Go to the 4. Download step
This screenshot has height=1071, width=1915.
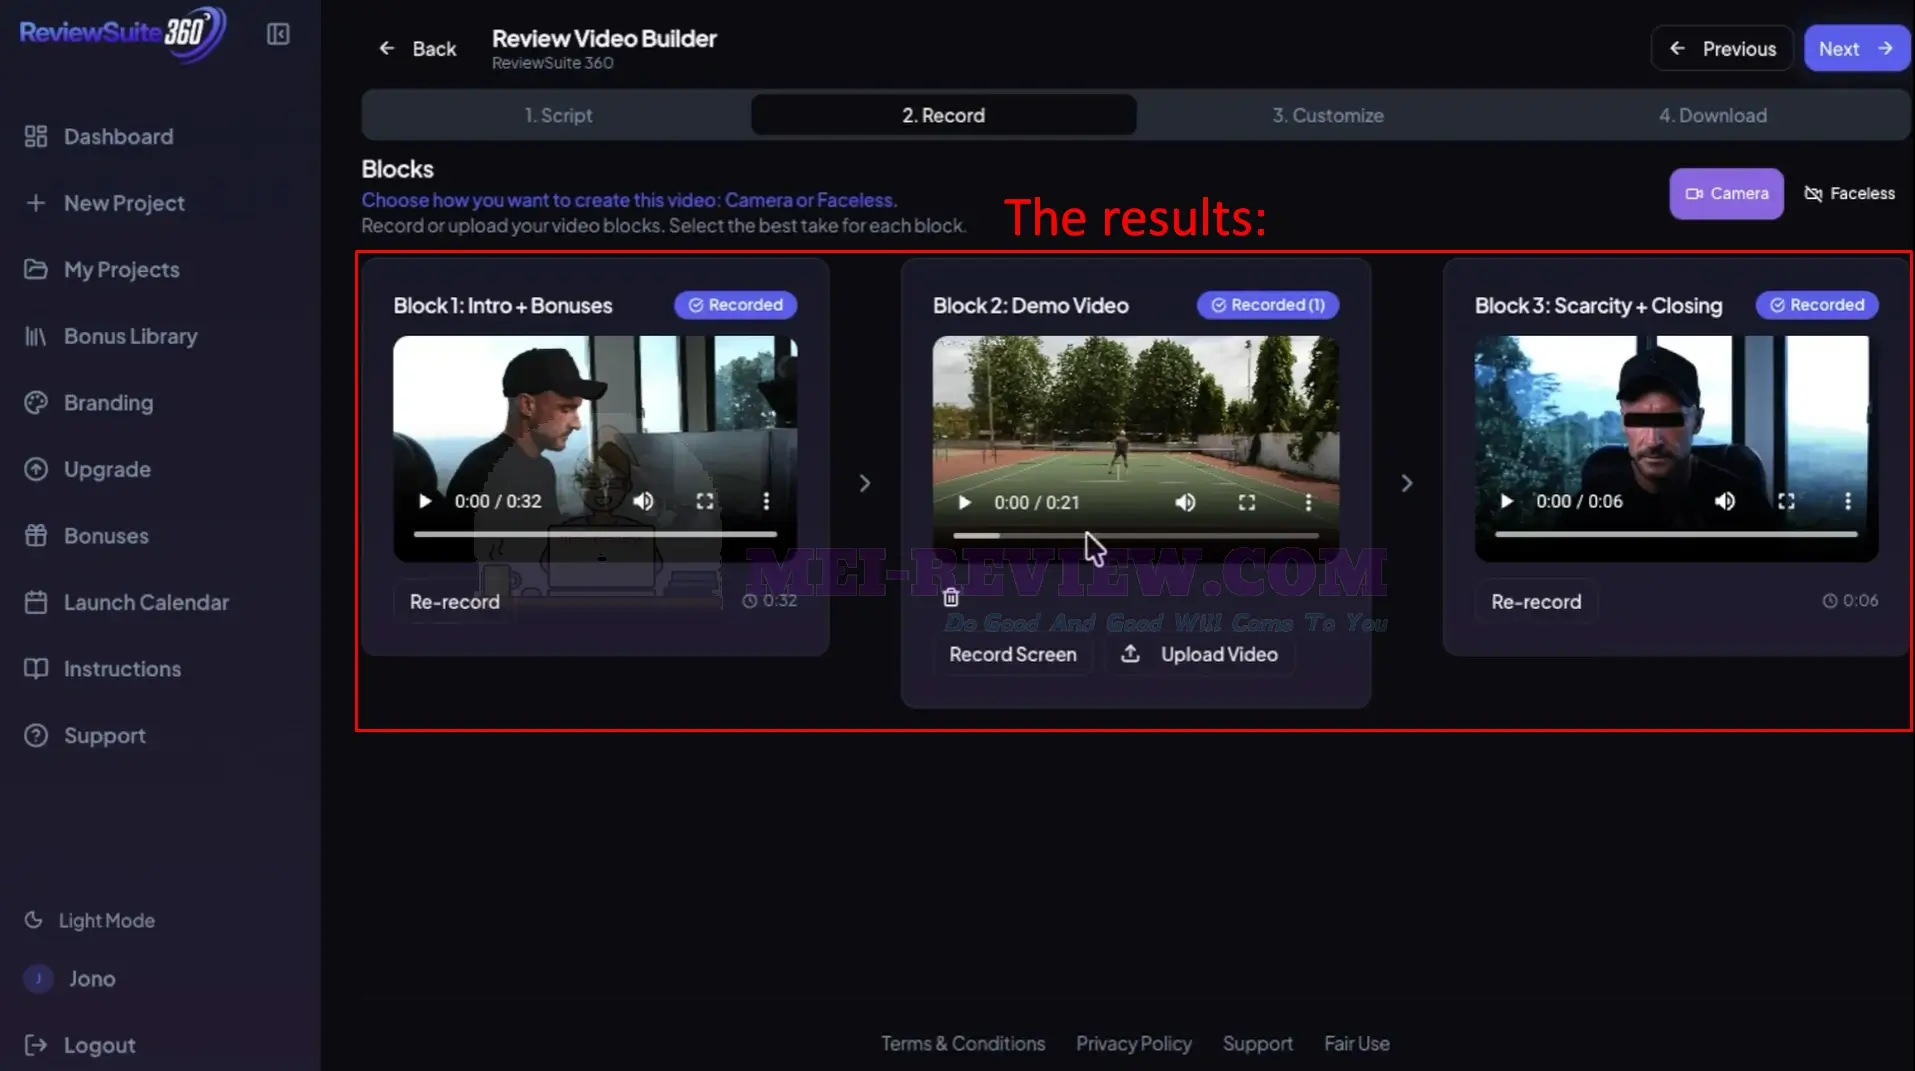1713,115
